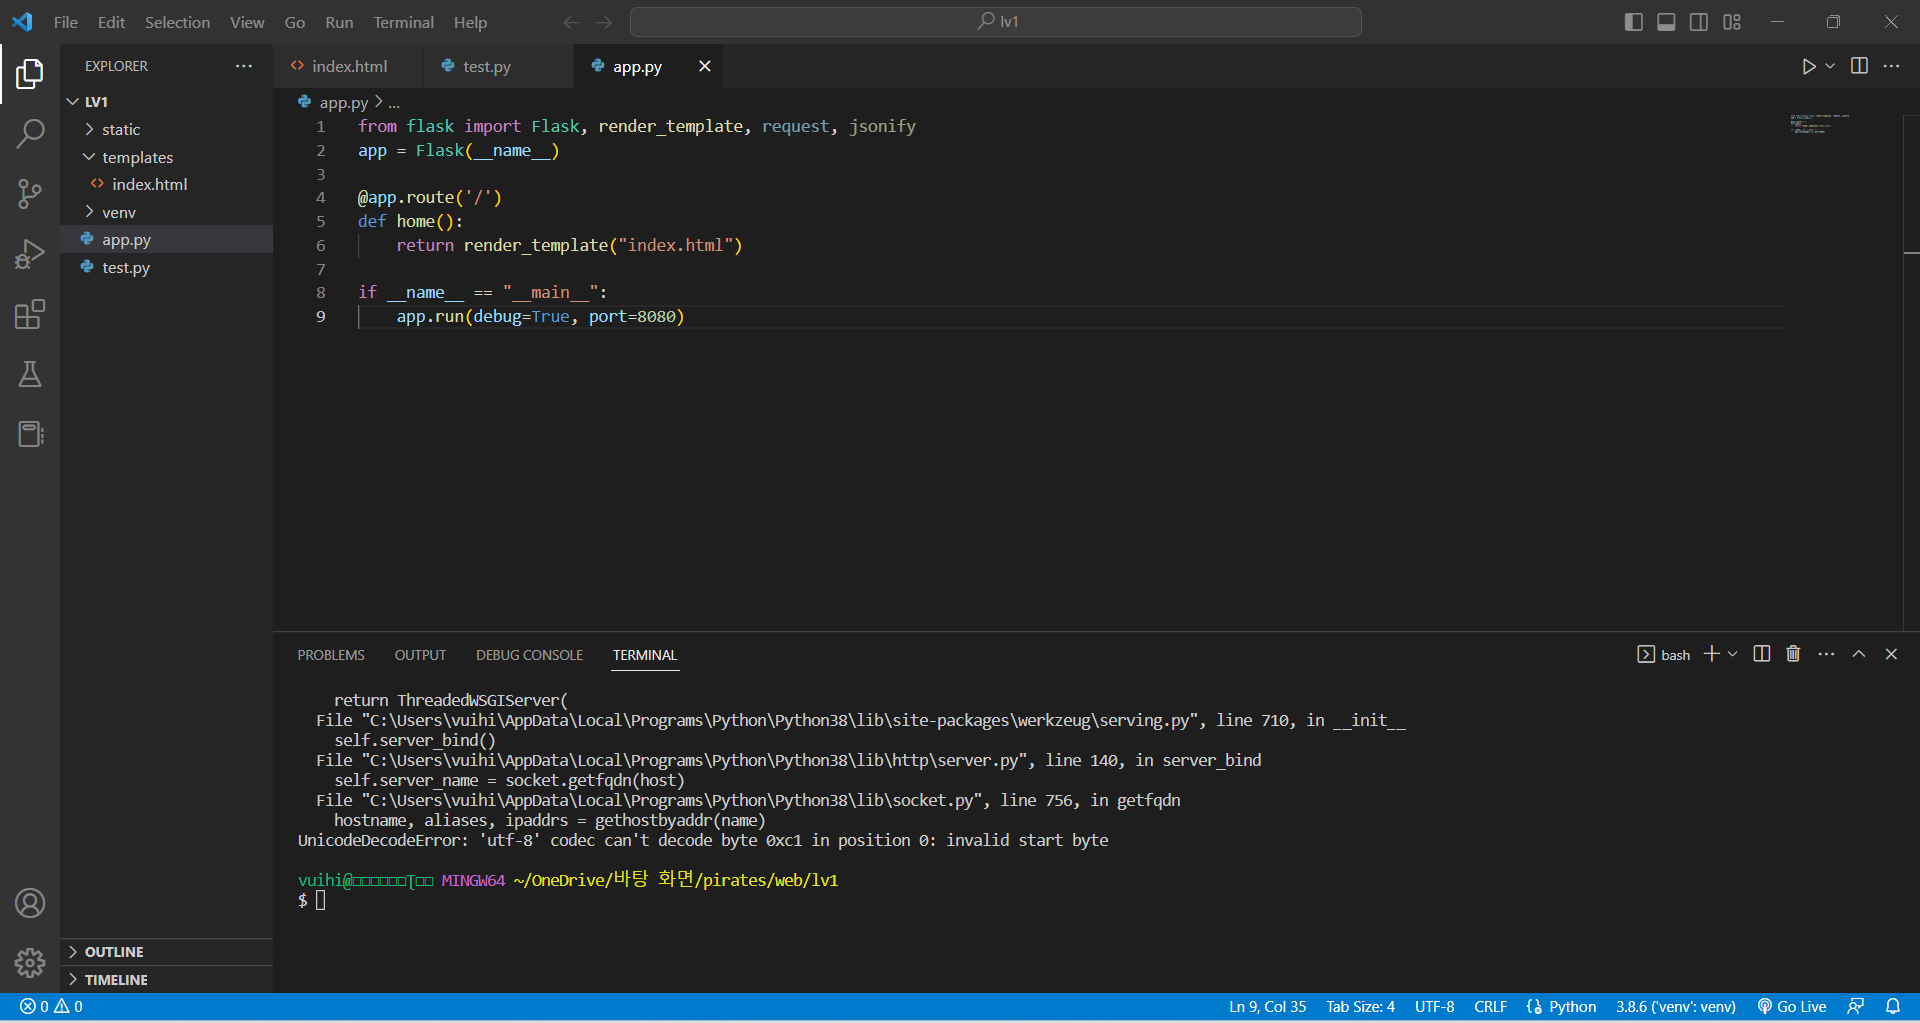Click the VS Code logo icon
This screenshot has width=1920, height=1023.
[x=22, y=22]
